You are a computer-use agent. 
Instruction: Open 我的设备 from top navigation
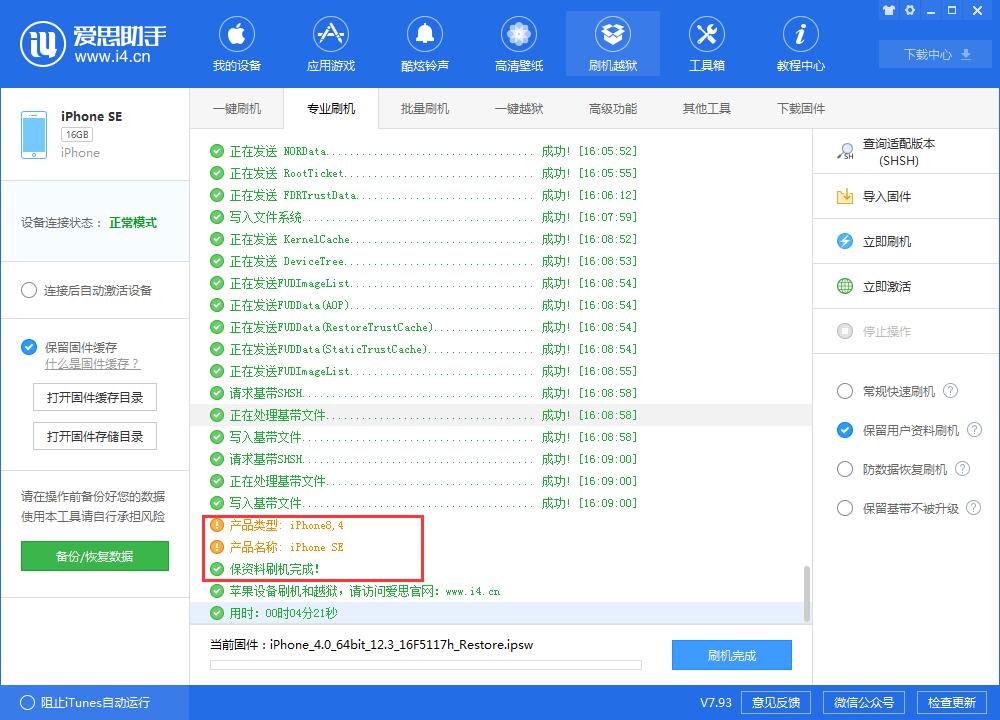pyautogui.click(x=237, y=45)
